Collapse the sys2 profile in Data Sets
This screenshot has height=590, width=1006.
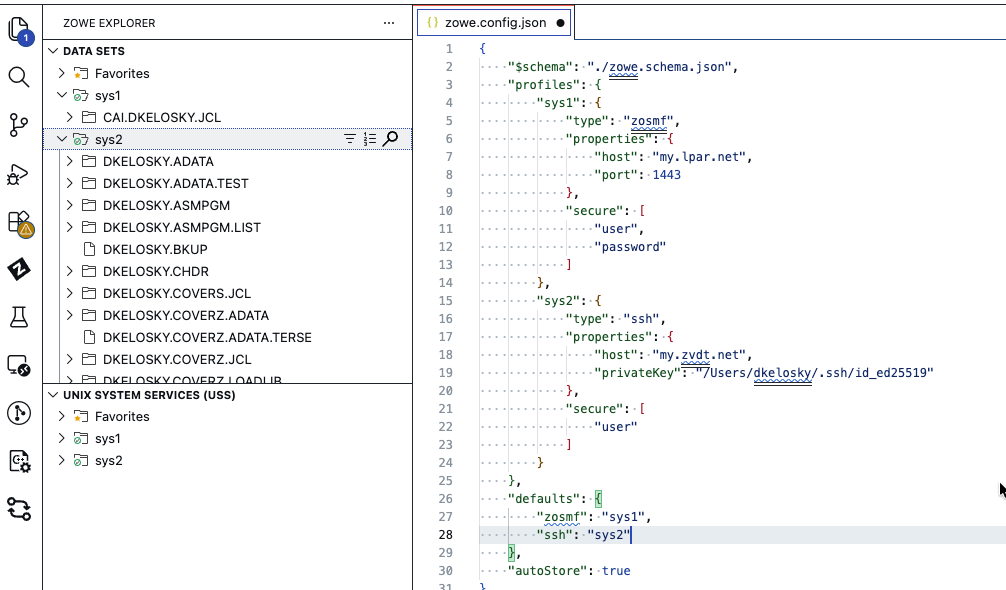click(x=62, y=139)
